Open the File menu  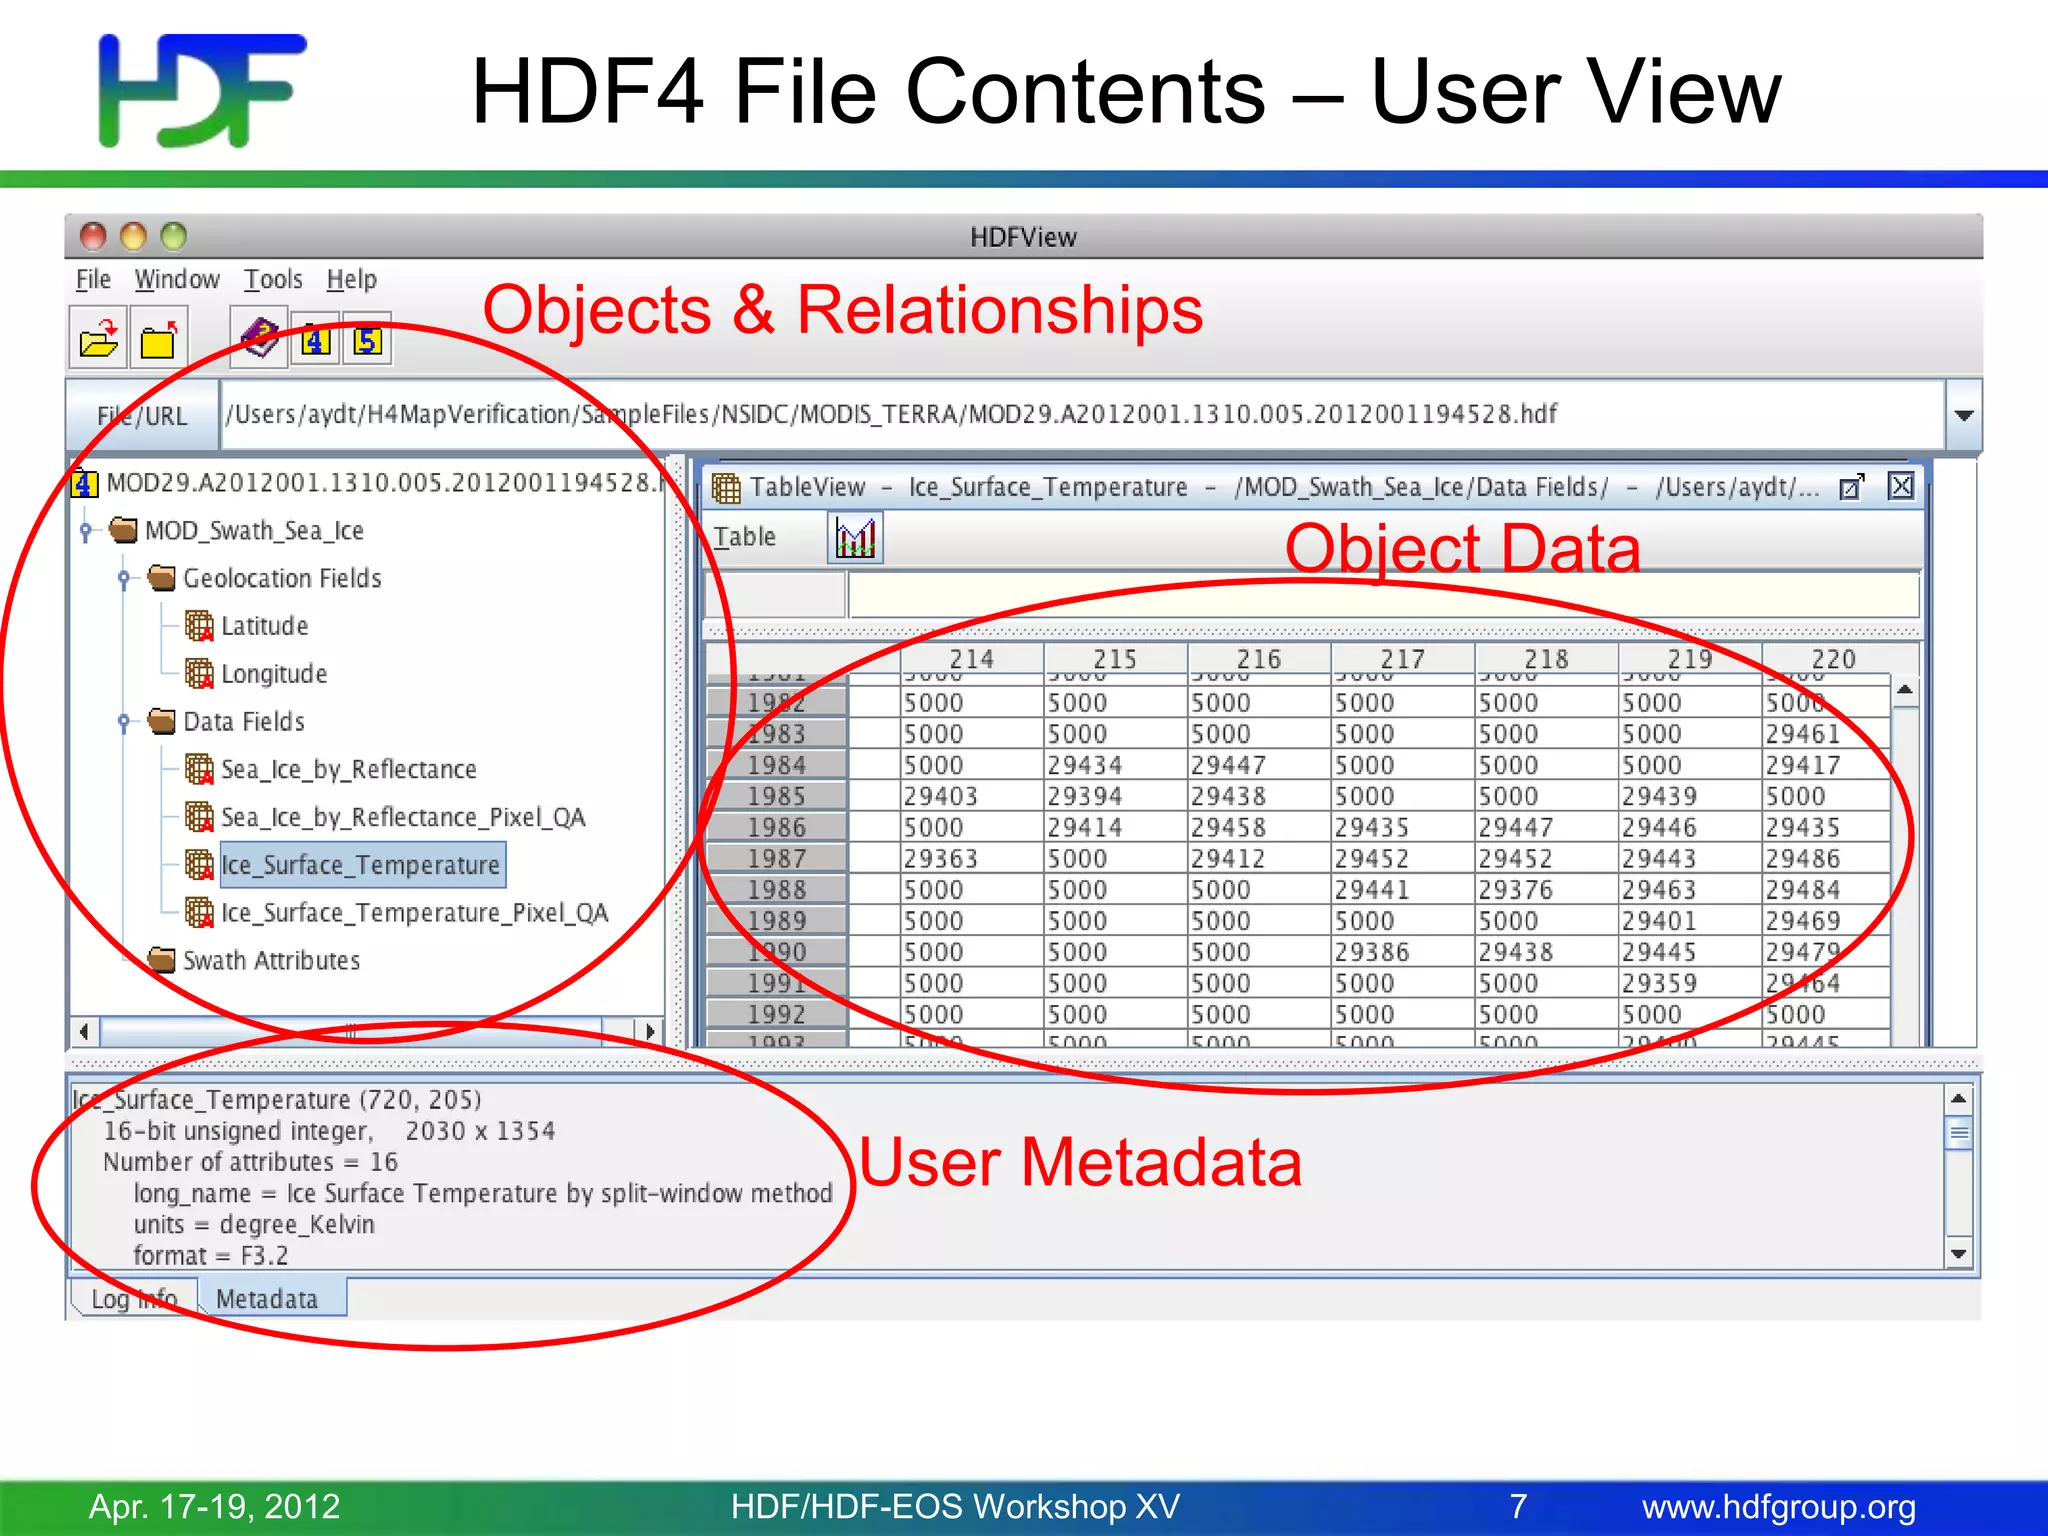tap(93, 280)
